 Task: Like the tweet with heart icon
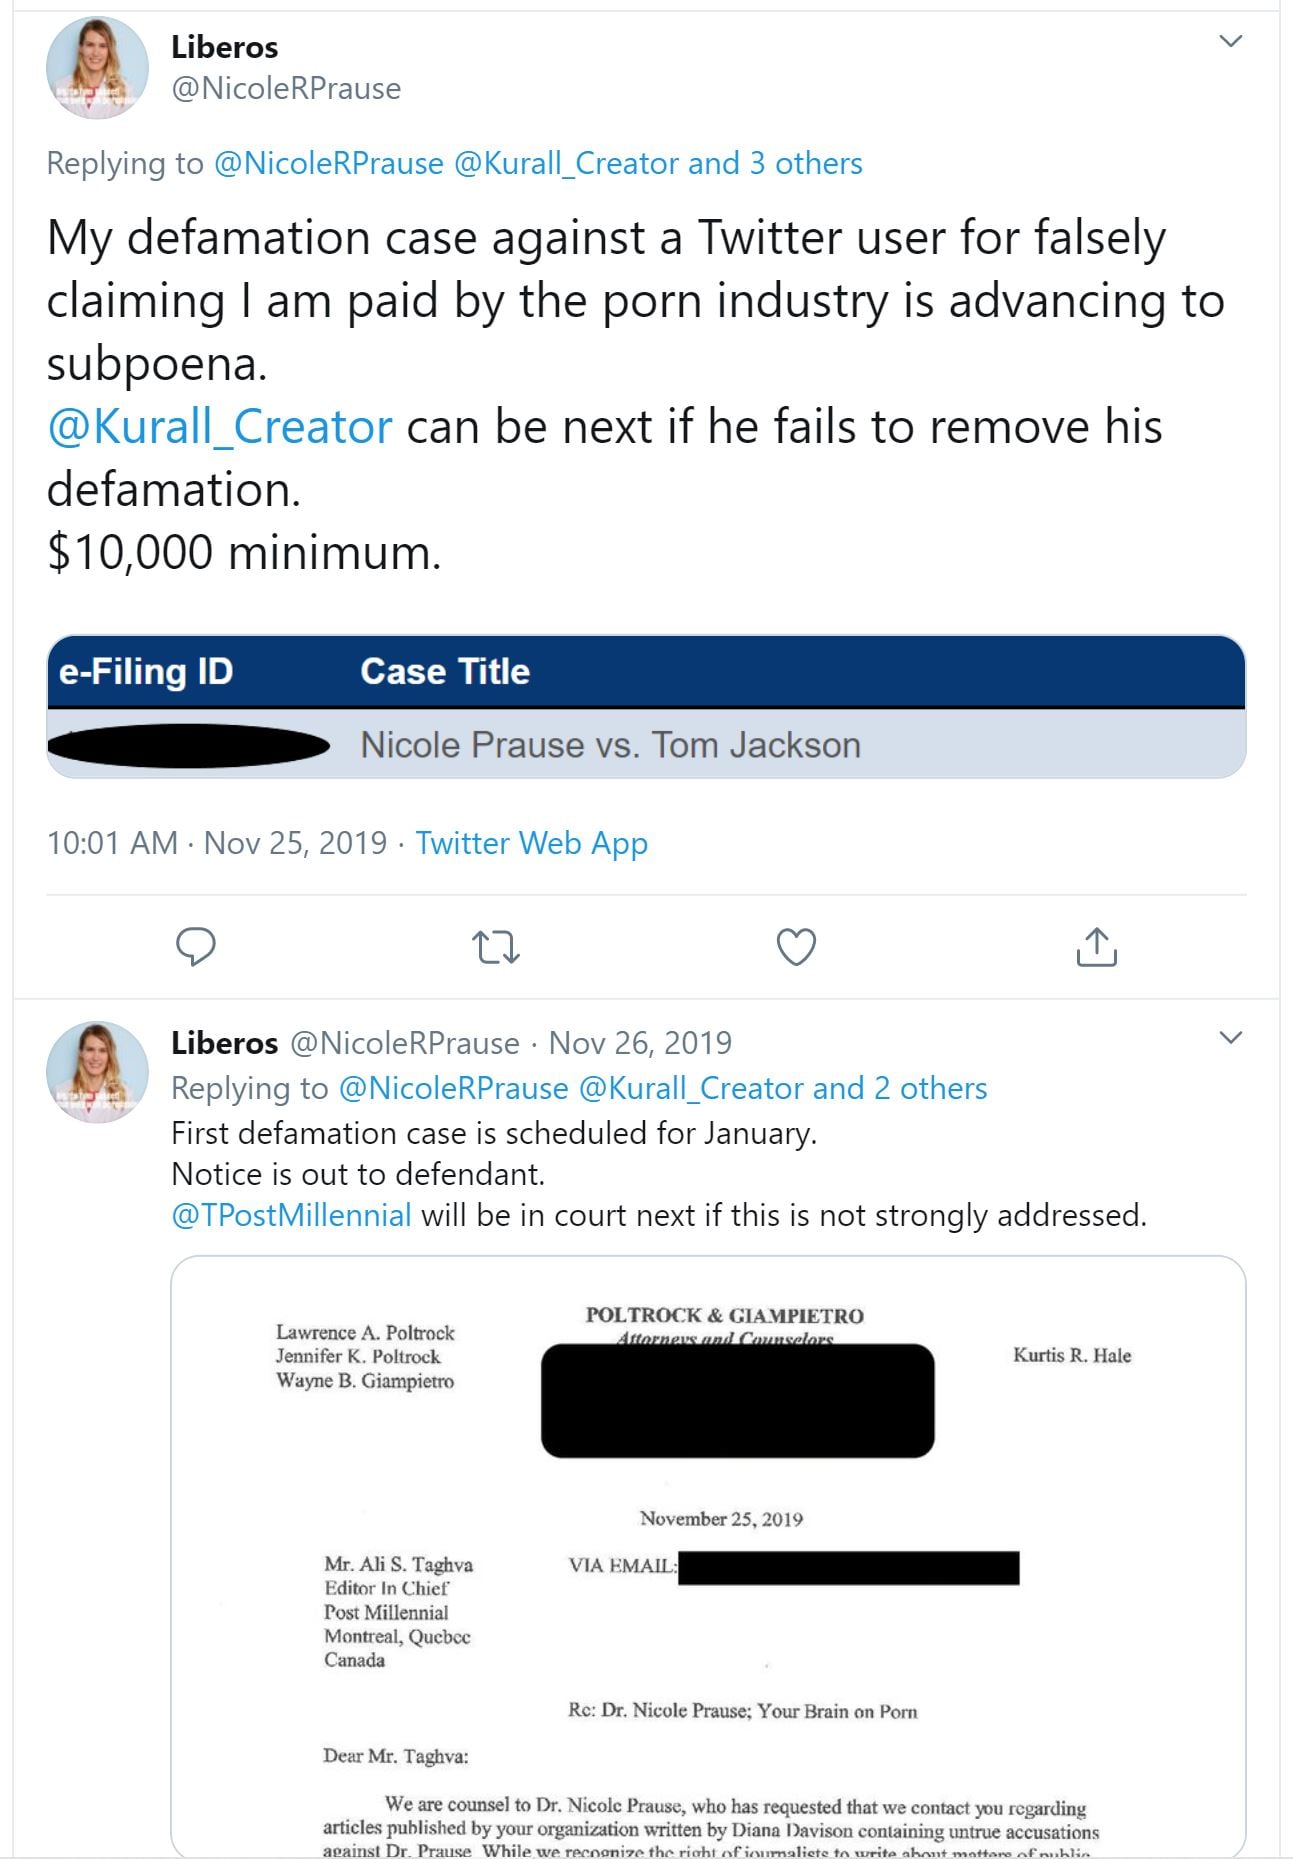796,946
